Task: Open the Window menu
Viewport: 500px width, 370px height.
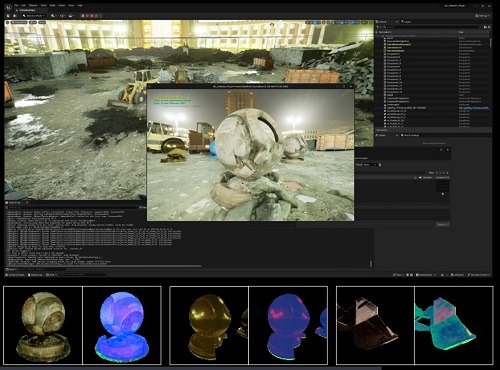Action: coord(33,5)
